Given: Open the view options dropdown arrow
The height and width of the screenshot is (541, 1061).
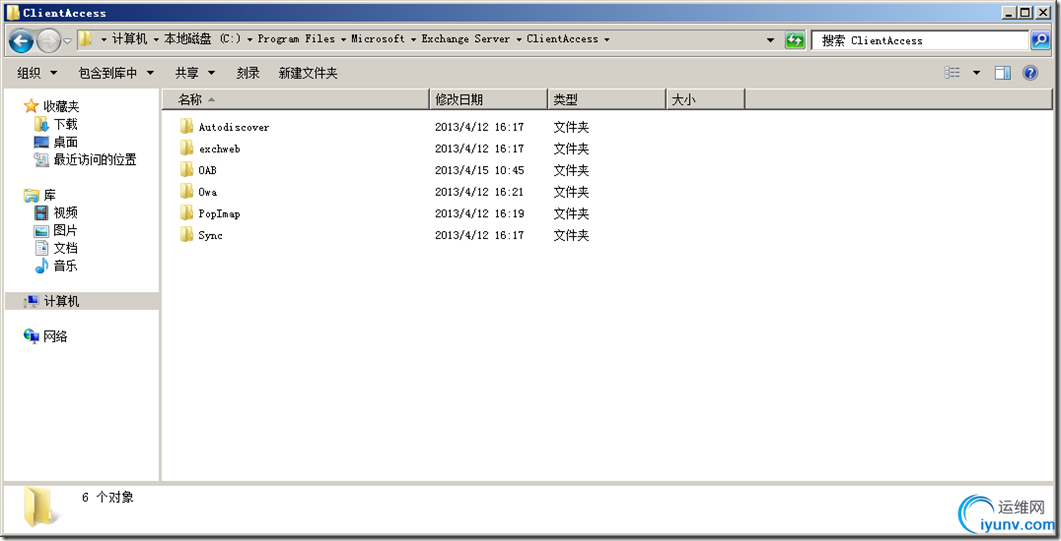Looking at the screenshot, I should click(x=976, y=72).
